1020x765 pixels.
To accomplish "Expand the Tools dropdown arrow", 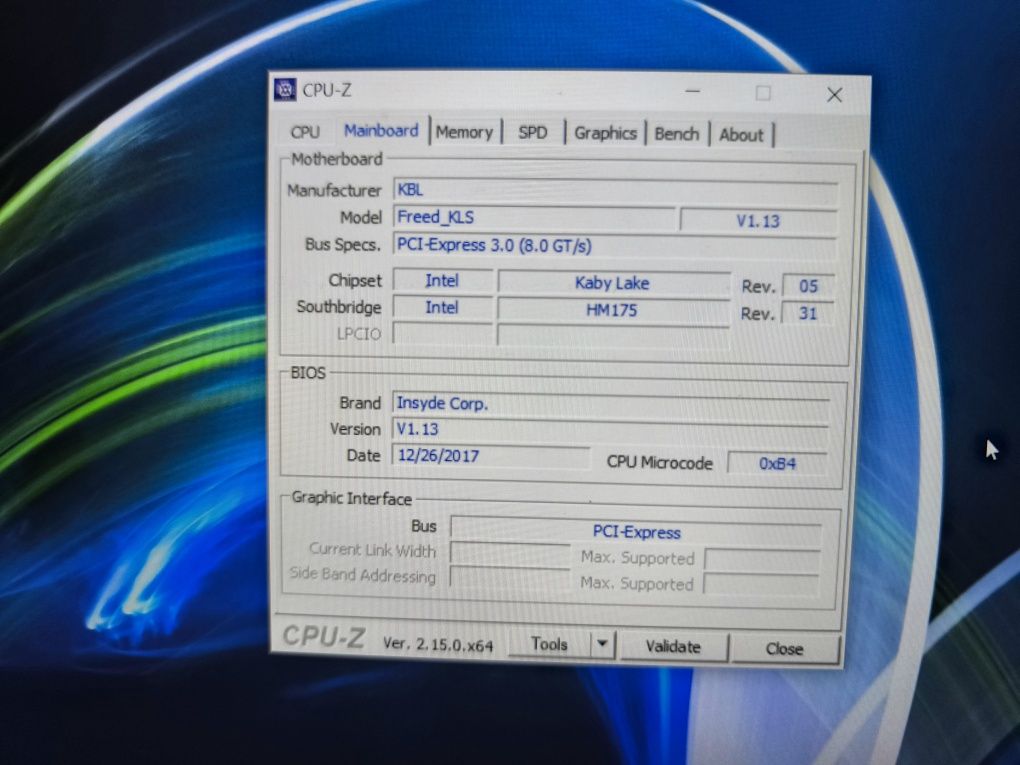I will [602, 645].
